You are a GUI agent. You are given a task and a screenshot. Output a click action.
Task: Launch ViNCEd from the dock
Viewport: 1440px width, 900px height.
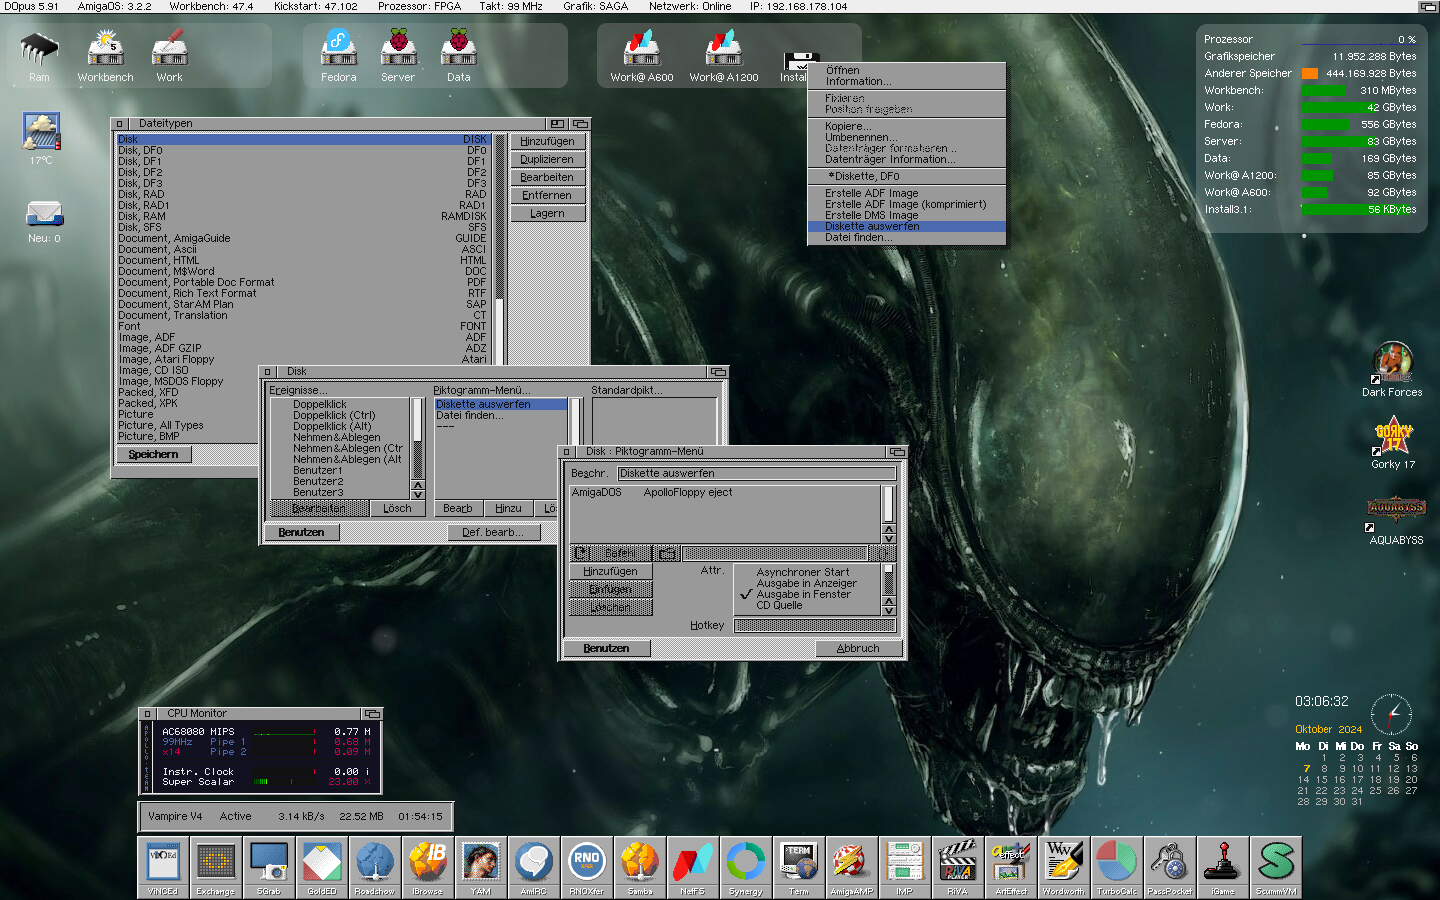tap(163, 866)
